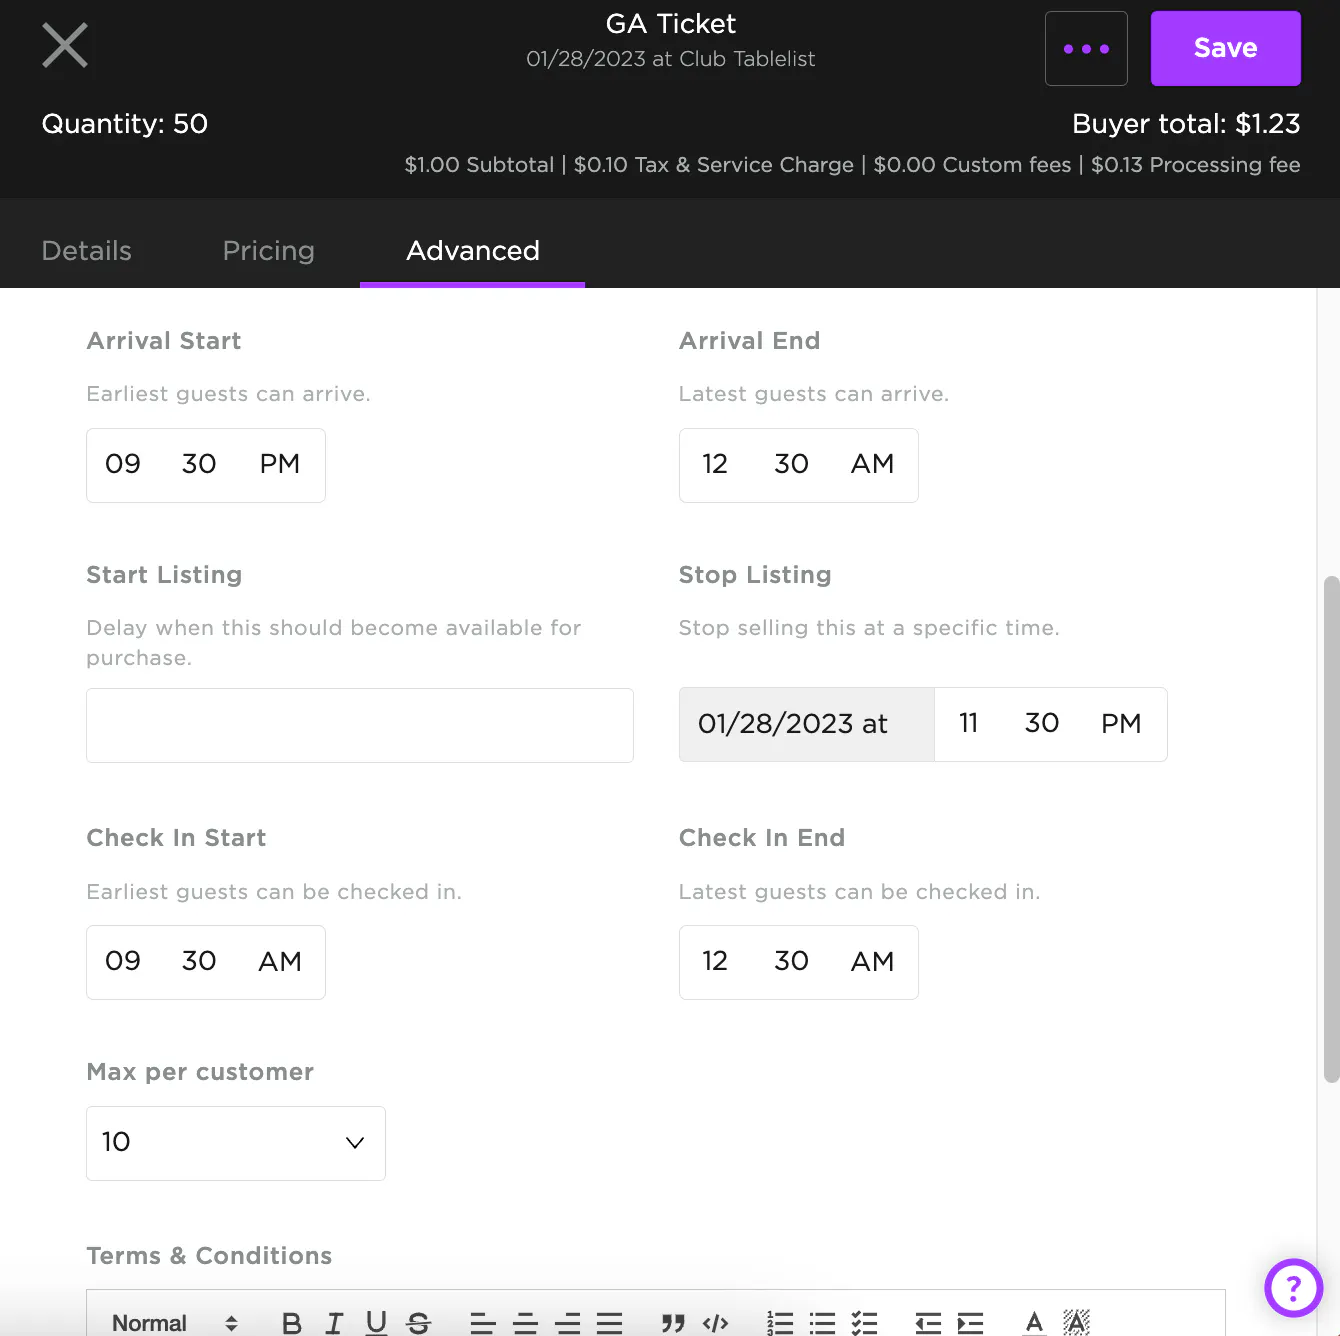Start a numbered list in Terms editor
The image size is (1340, 1336).
coord(780,1323)
